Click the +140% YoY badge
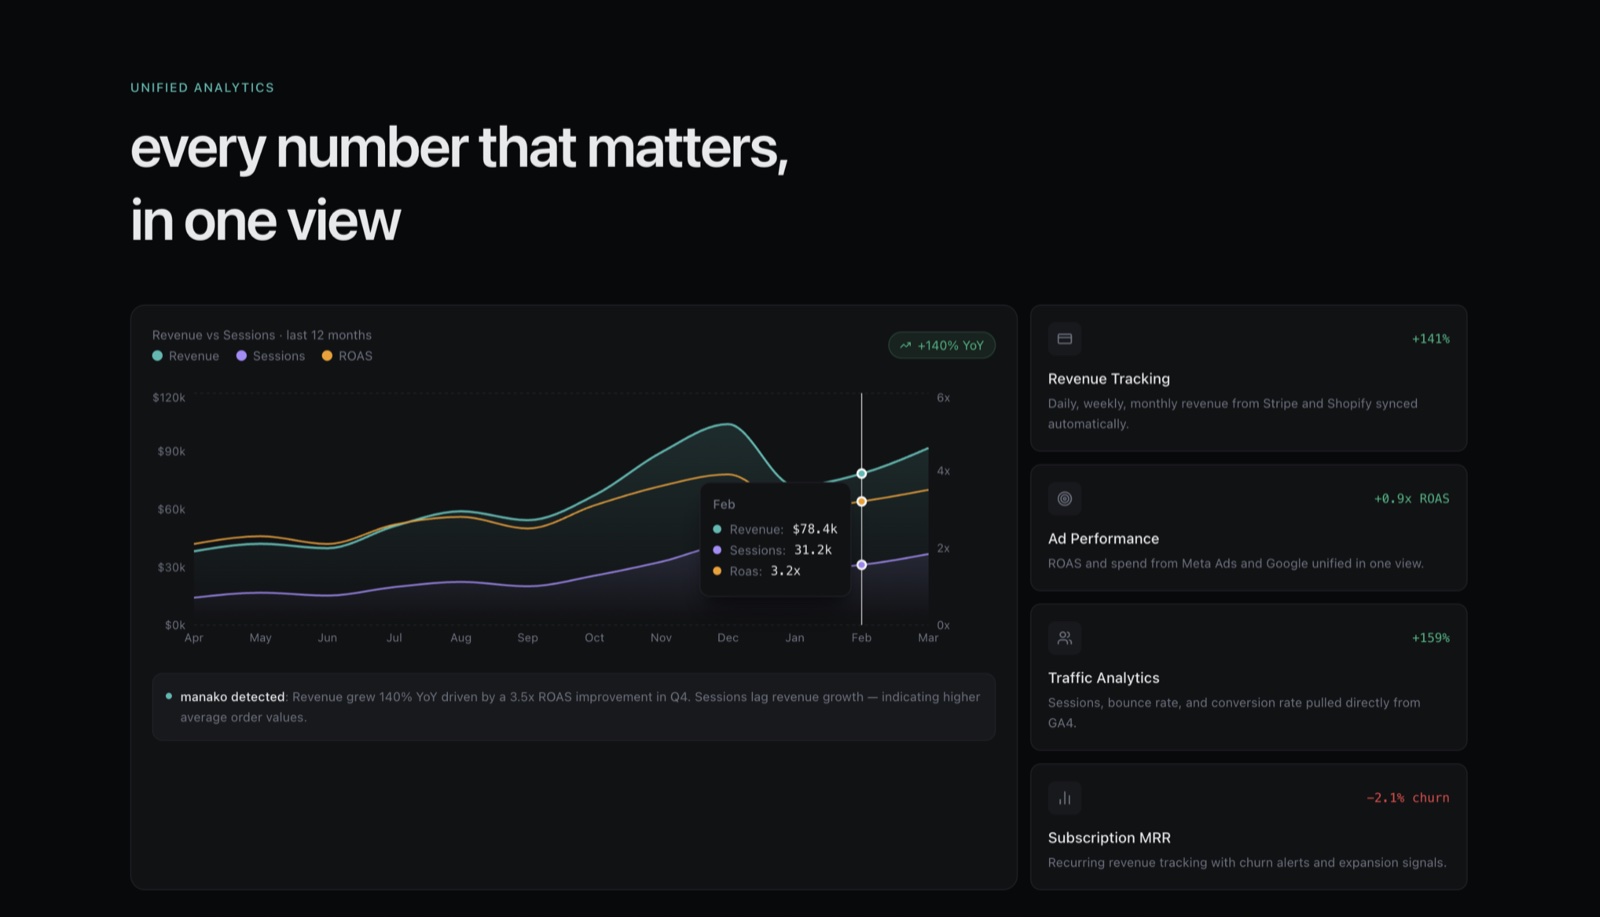 tap(942, 346)
